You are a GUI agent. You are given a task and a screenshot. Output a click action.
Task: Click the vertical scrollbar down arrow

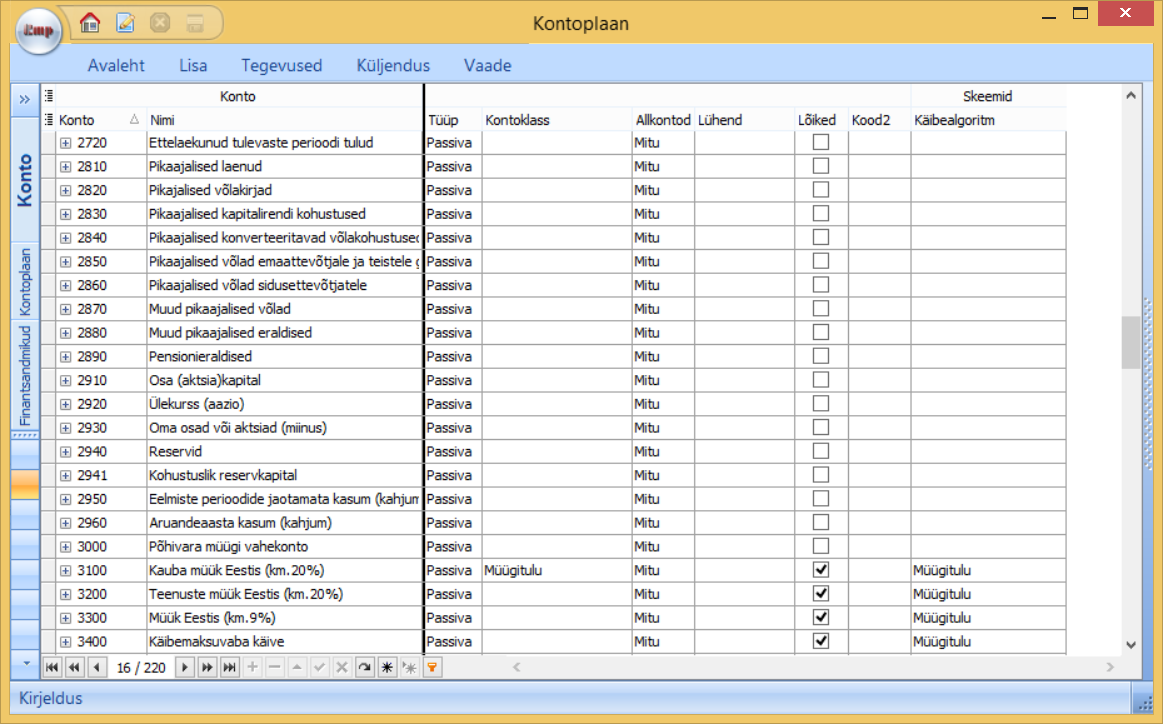[1131, 645]
